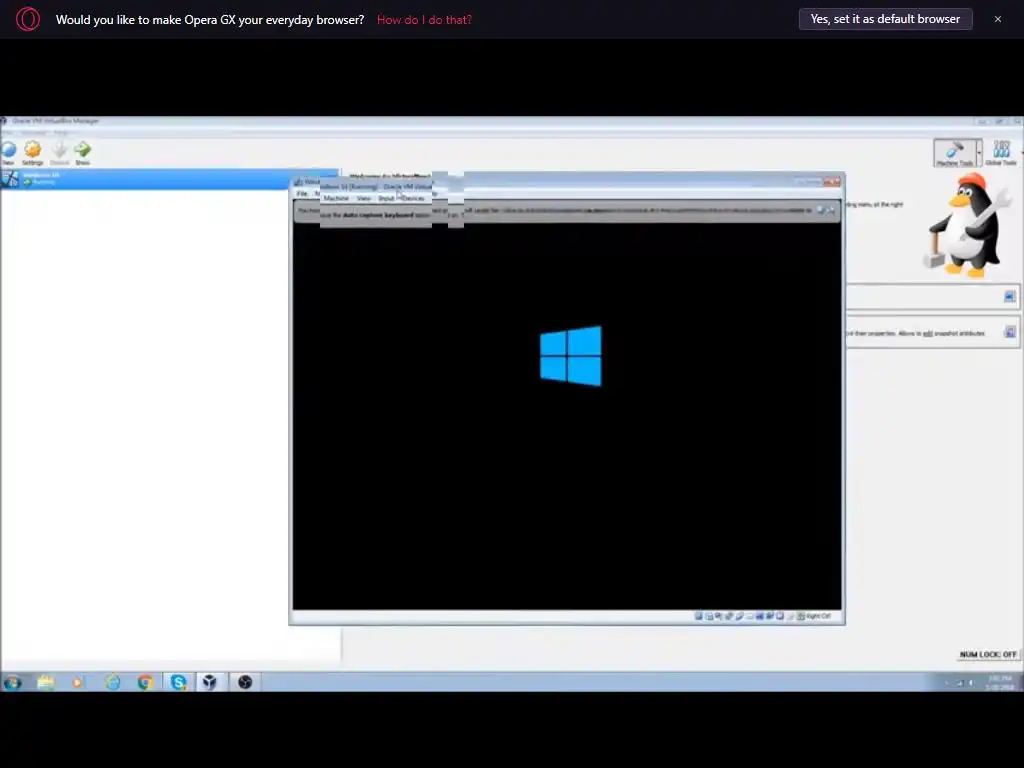Expand the Machine Tools dropdown arrow
The image size is (1024, 768).
979,153
